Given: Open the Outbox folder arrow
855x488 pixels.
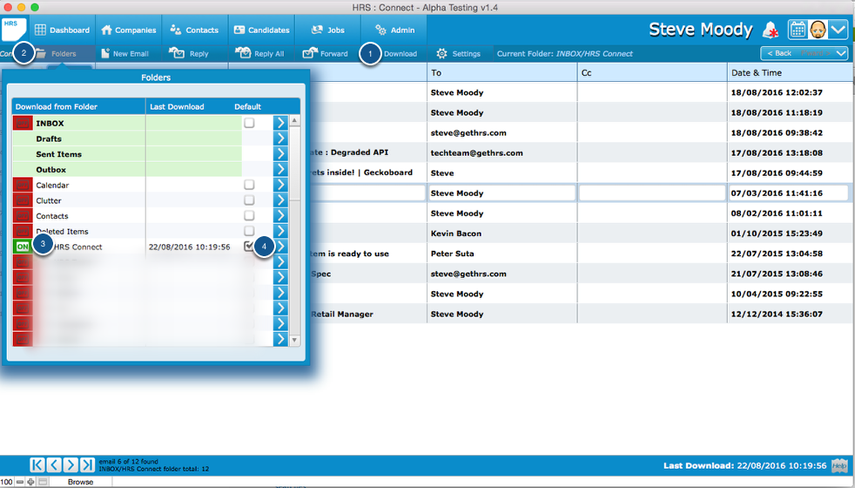Looking at the screenshot, I should tap(280, 170).
